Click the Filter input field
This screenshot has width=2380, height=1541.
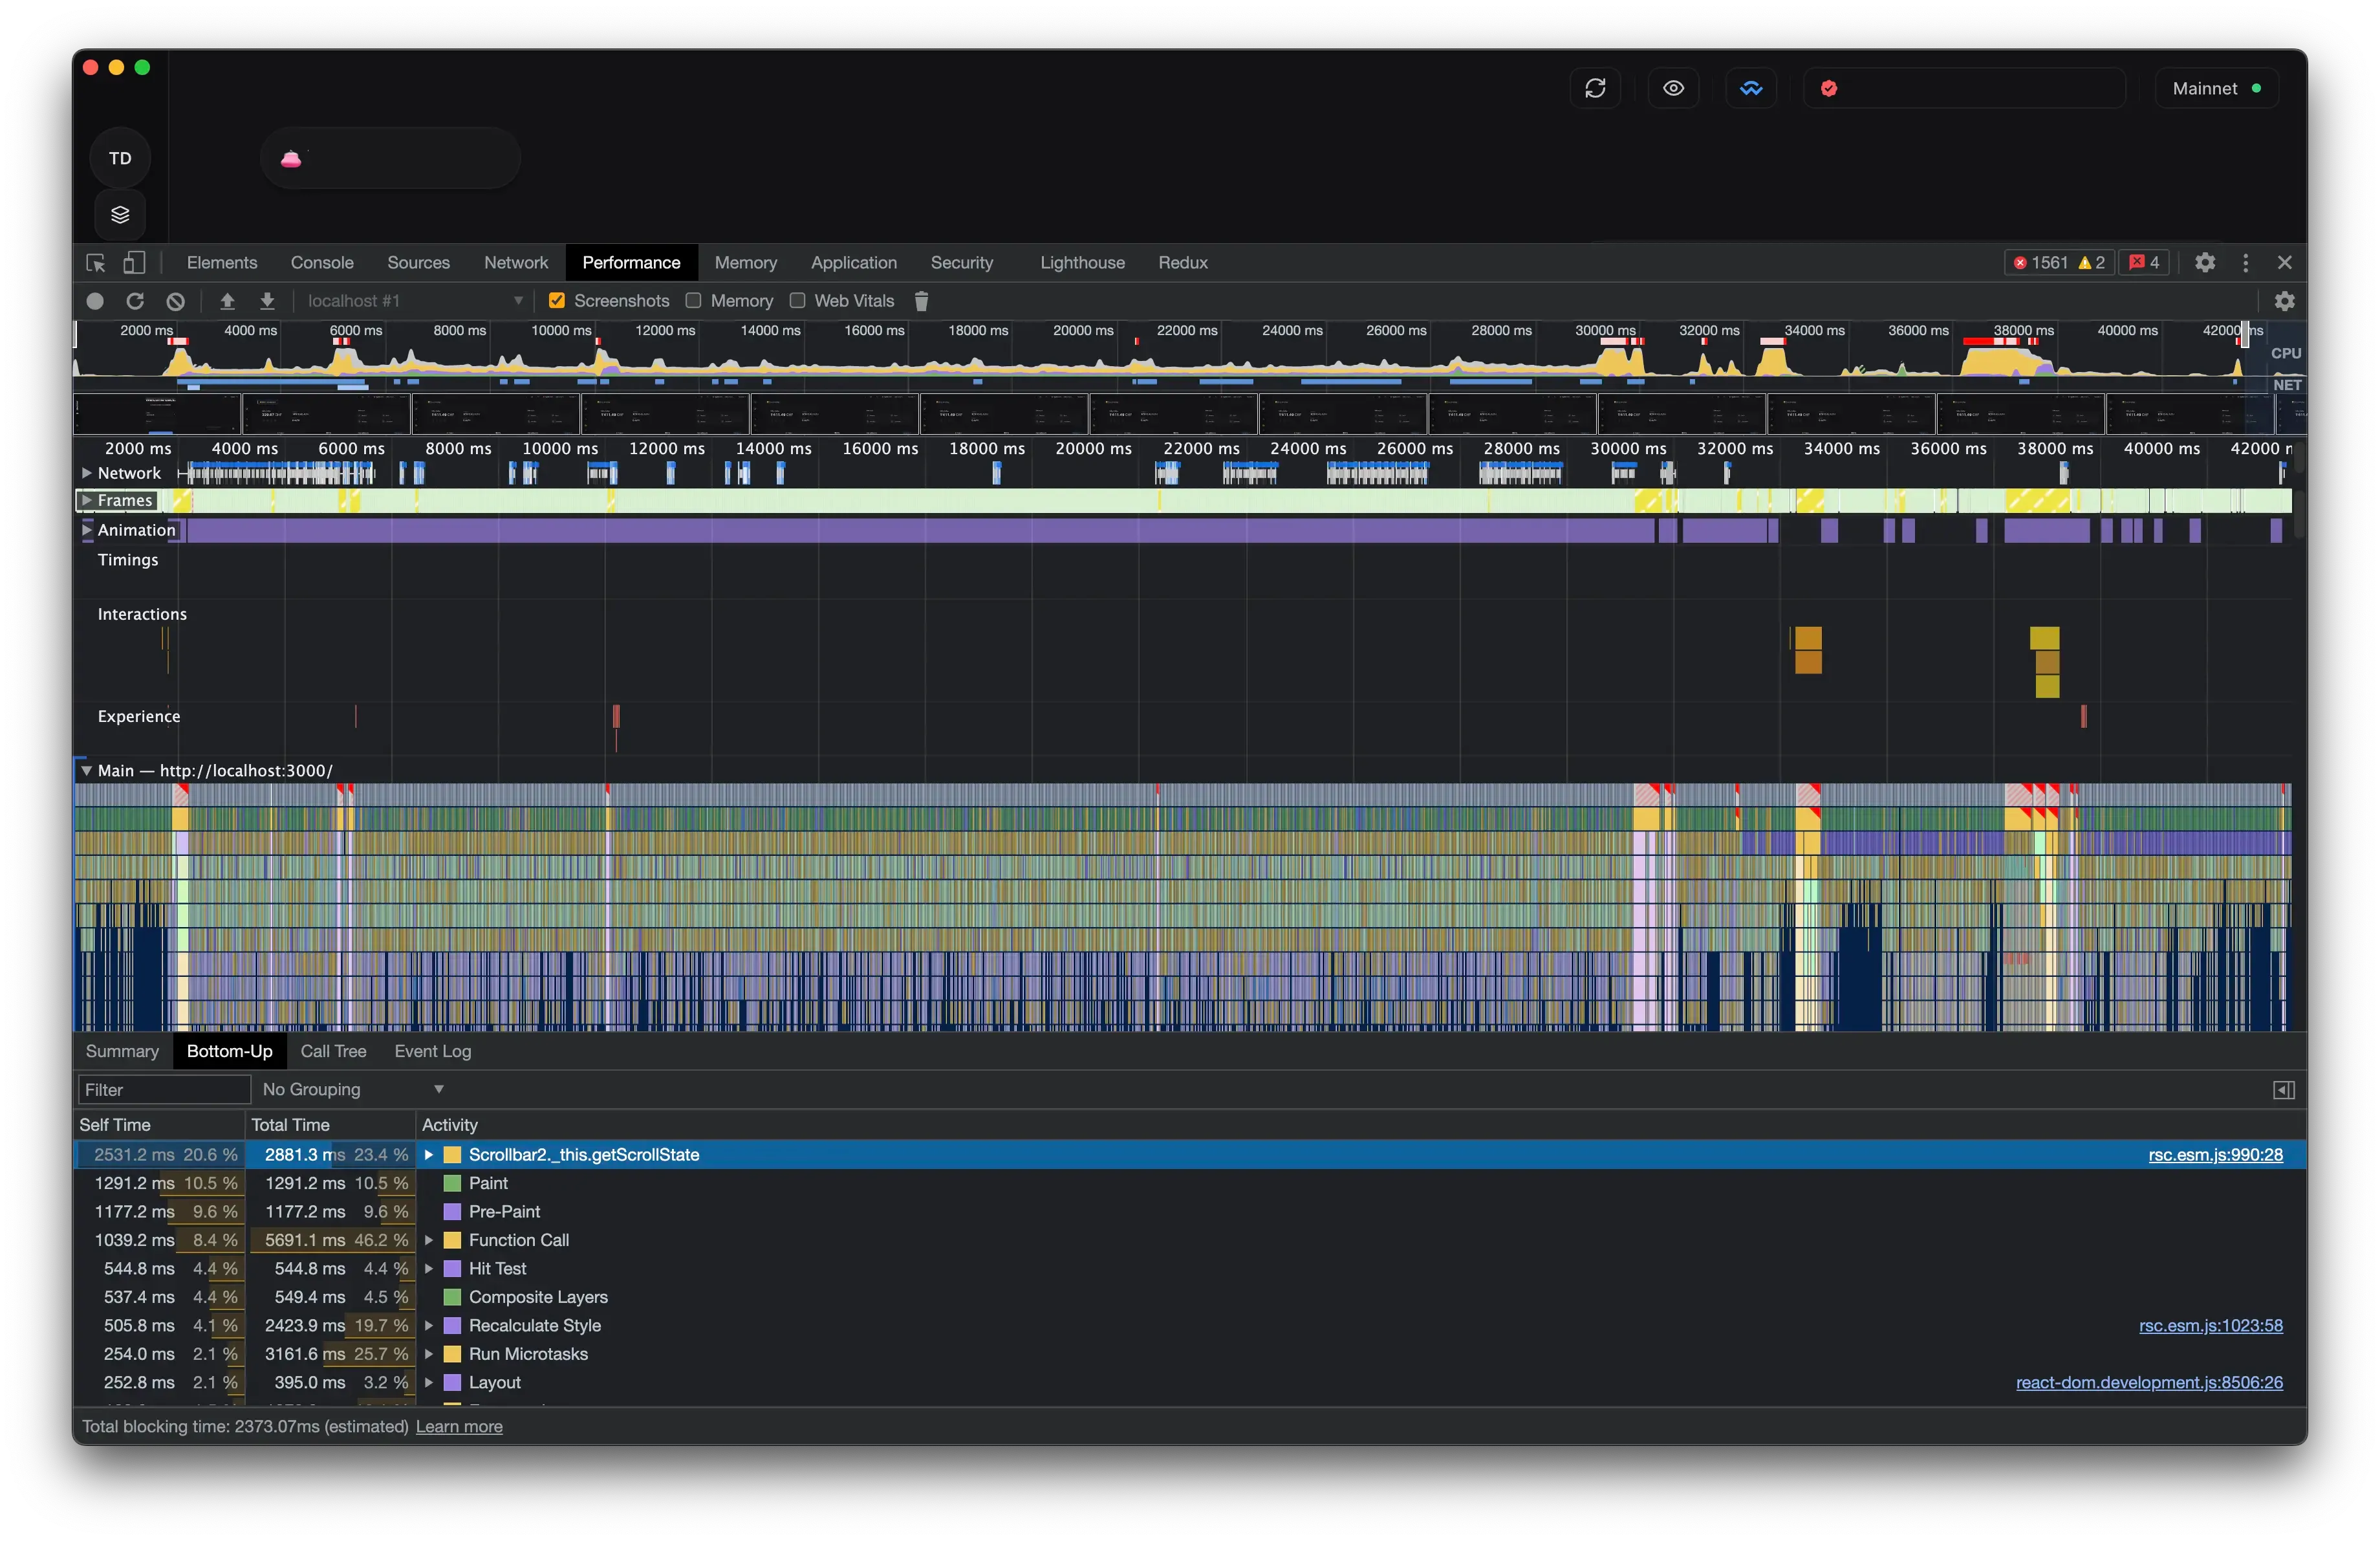(164, 1090)
